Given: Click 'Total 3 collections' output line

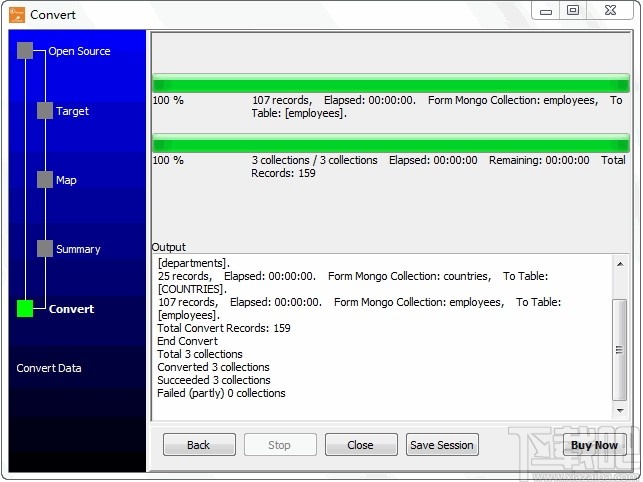Looking at the screenshot, I should point(200,354).
